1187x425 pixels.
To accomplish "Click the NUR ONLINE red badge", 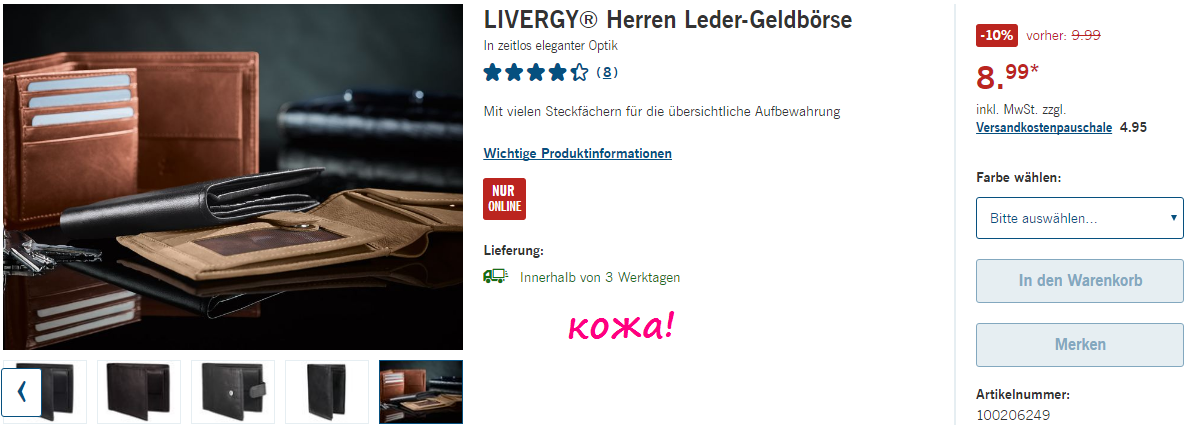I will coord(504,199).
